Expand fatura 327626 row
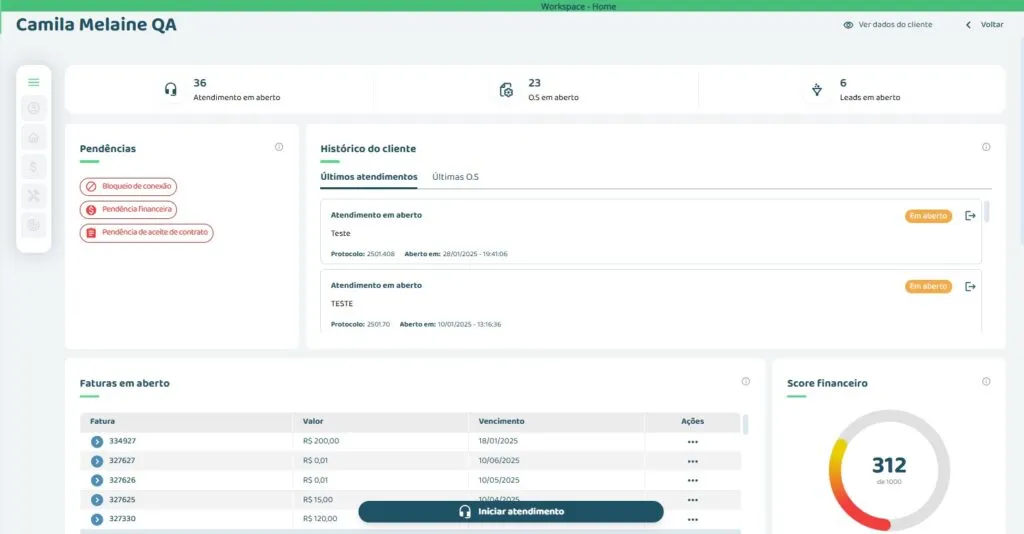The image size is (1024, 534). pyautogui.click(x=97, y=480)
